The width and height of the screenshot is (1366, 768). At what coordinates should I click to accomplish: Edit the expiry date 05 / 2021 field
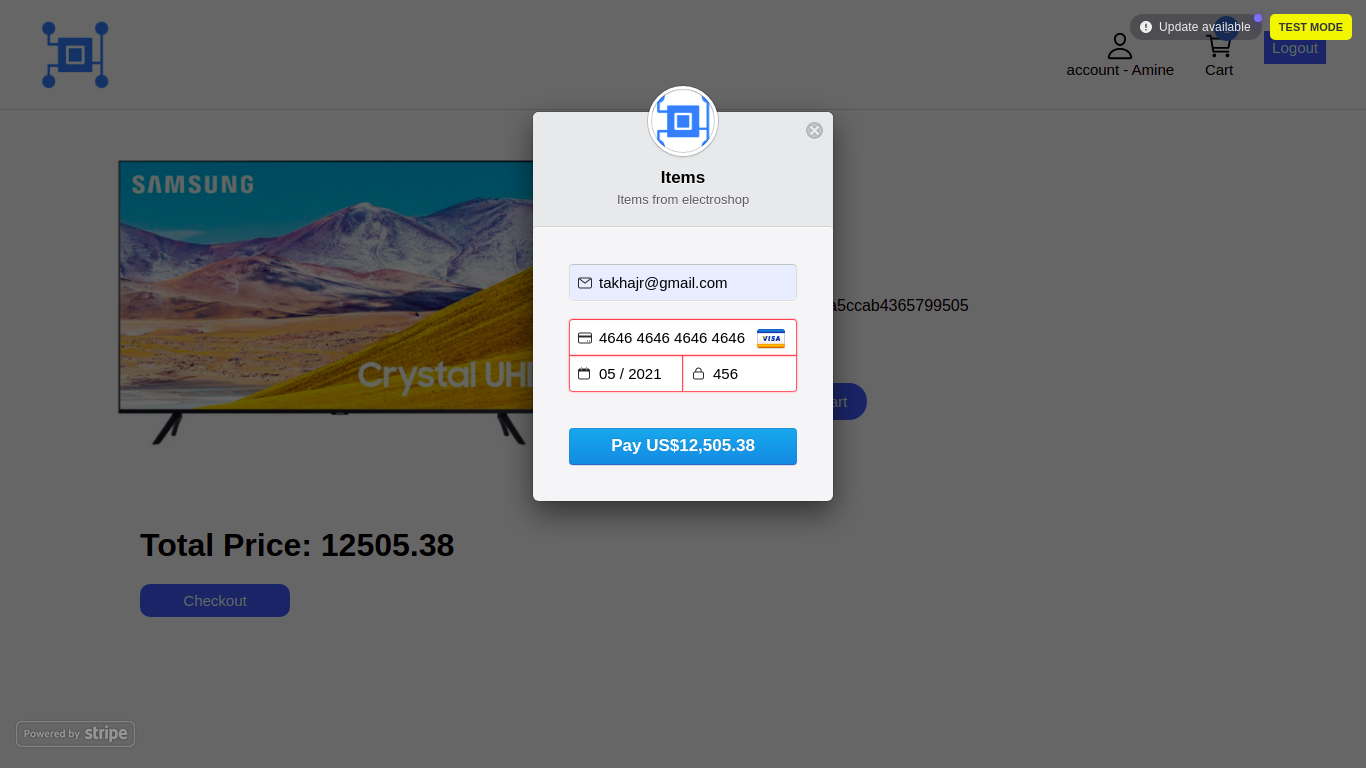[626, 374]
